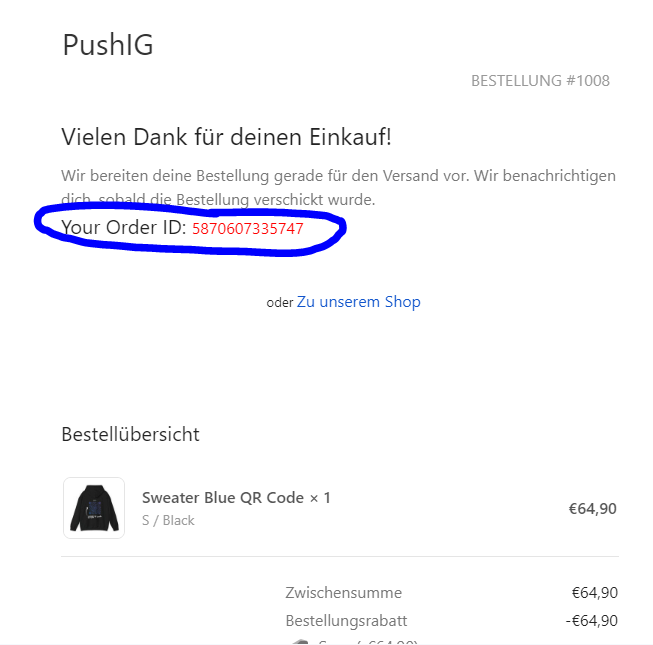This screenshot has height=645, width=653.
Task: Click the discount tag icon under Bestellungsrabatt
Action: [301, 642]
